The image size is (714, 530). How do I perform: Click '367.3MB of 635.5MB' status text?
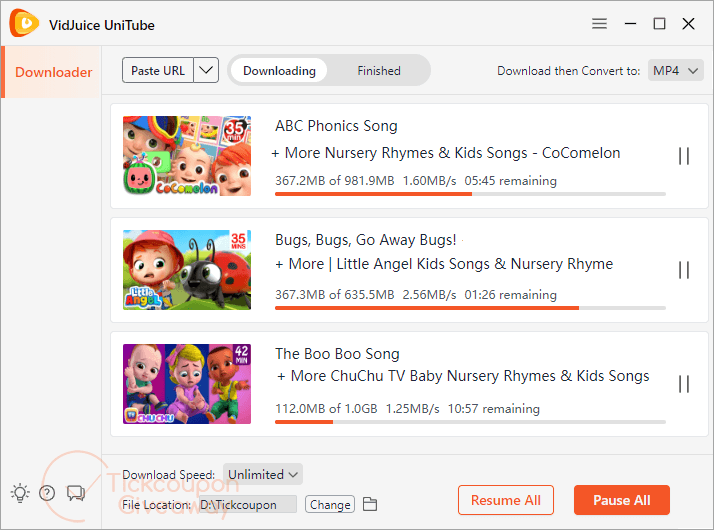click(335, 295)
